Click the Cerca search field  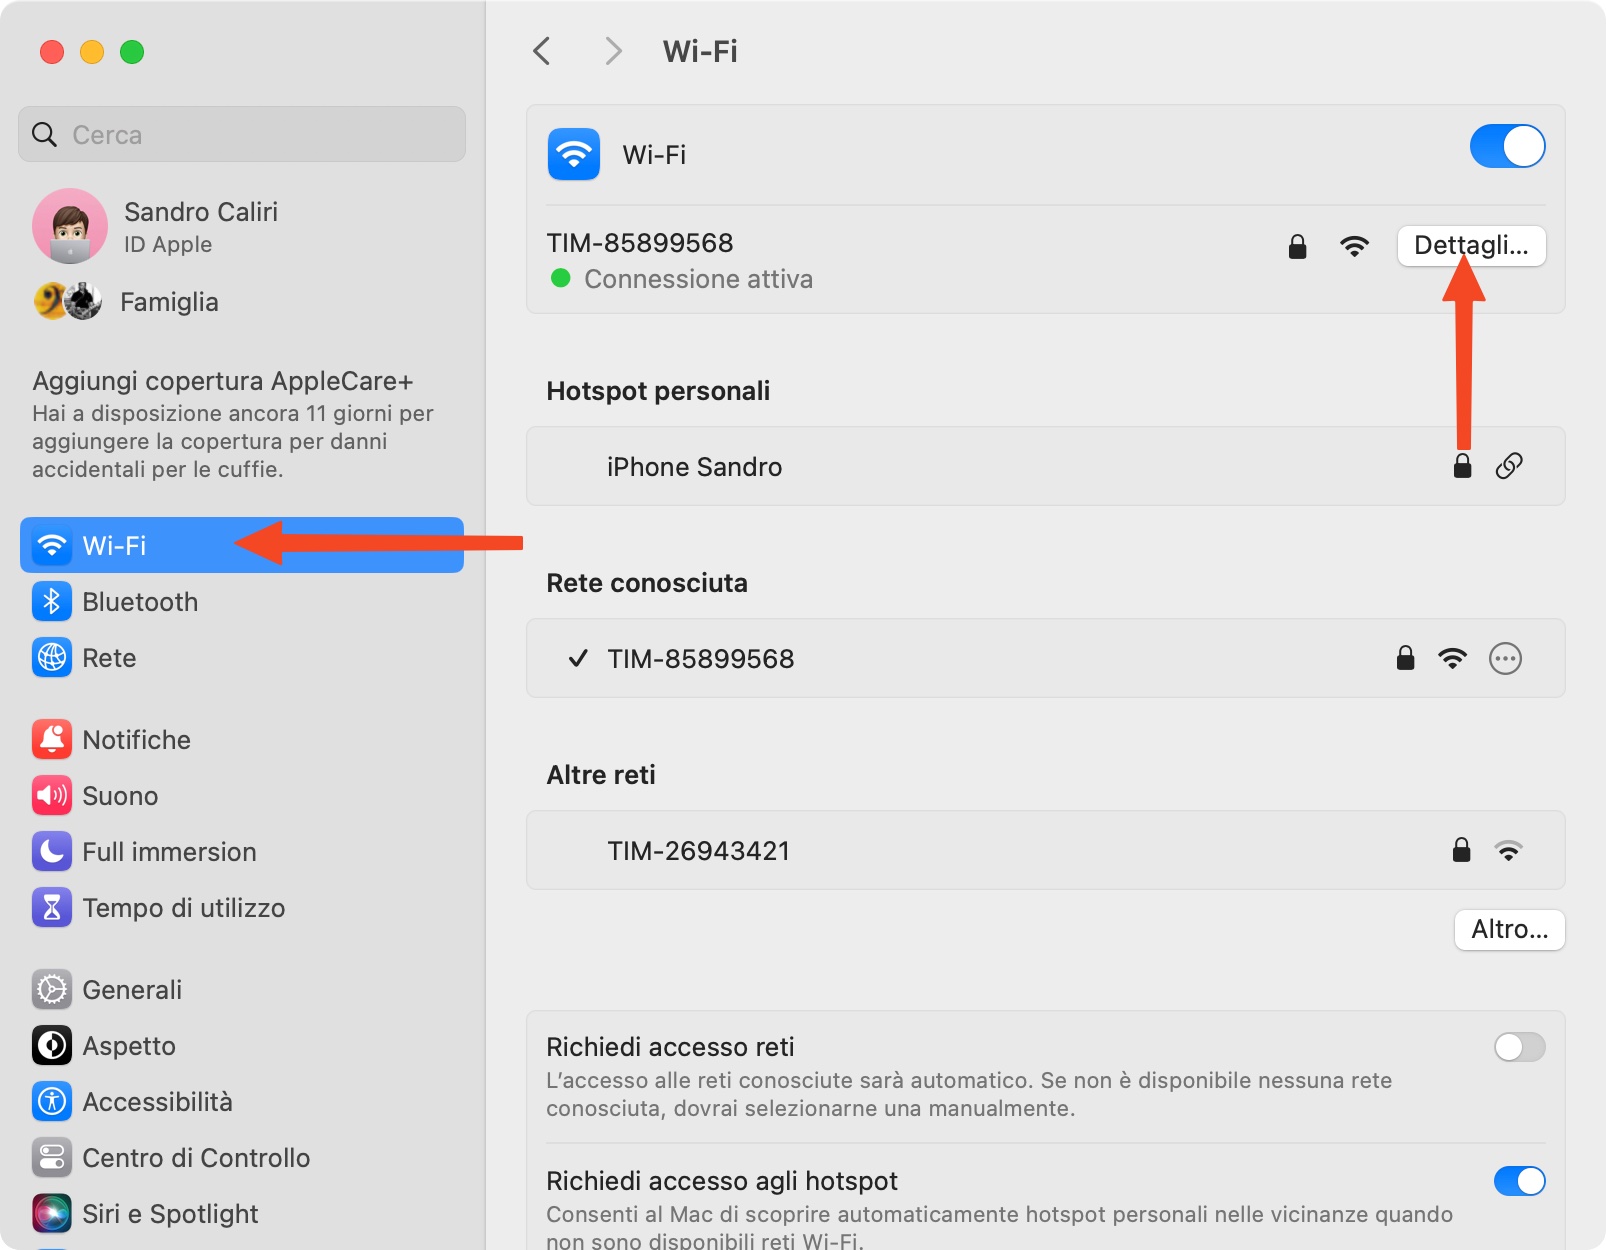click(242, 134)
